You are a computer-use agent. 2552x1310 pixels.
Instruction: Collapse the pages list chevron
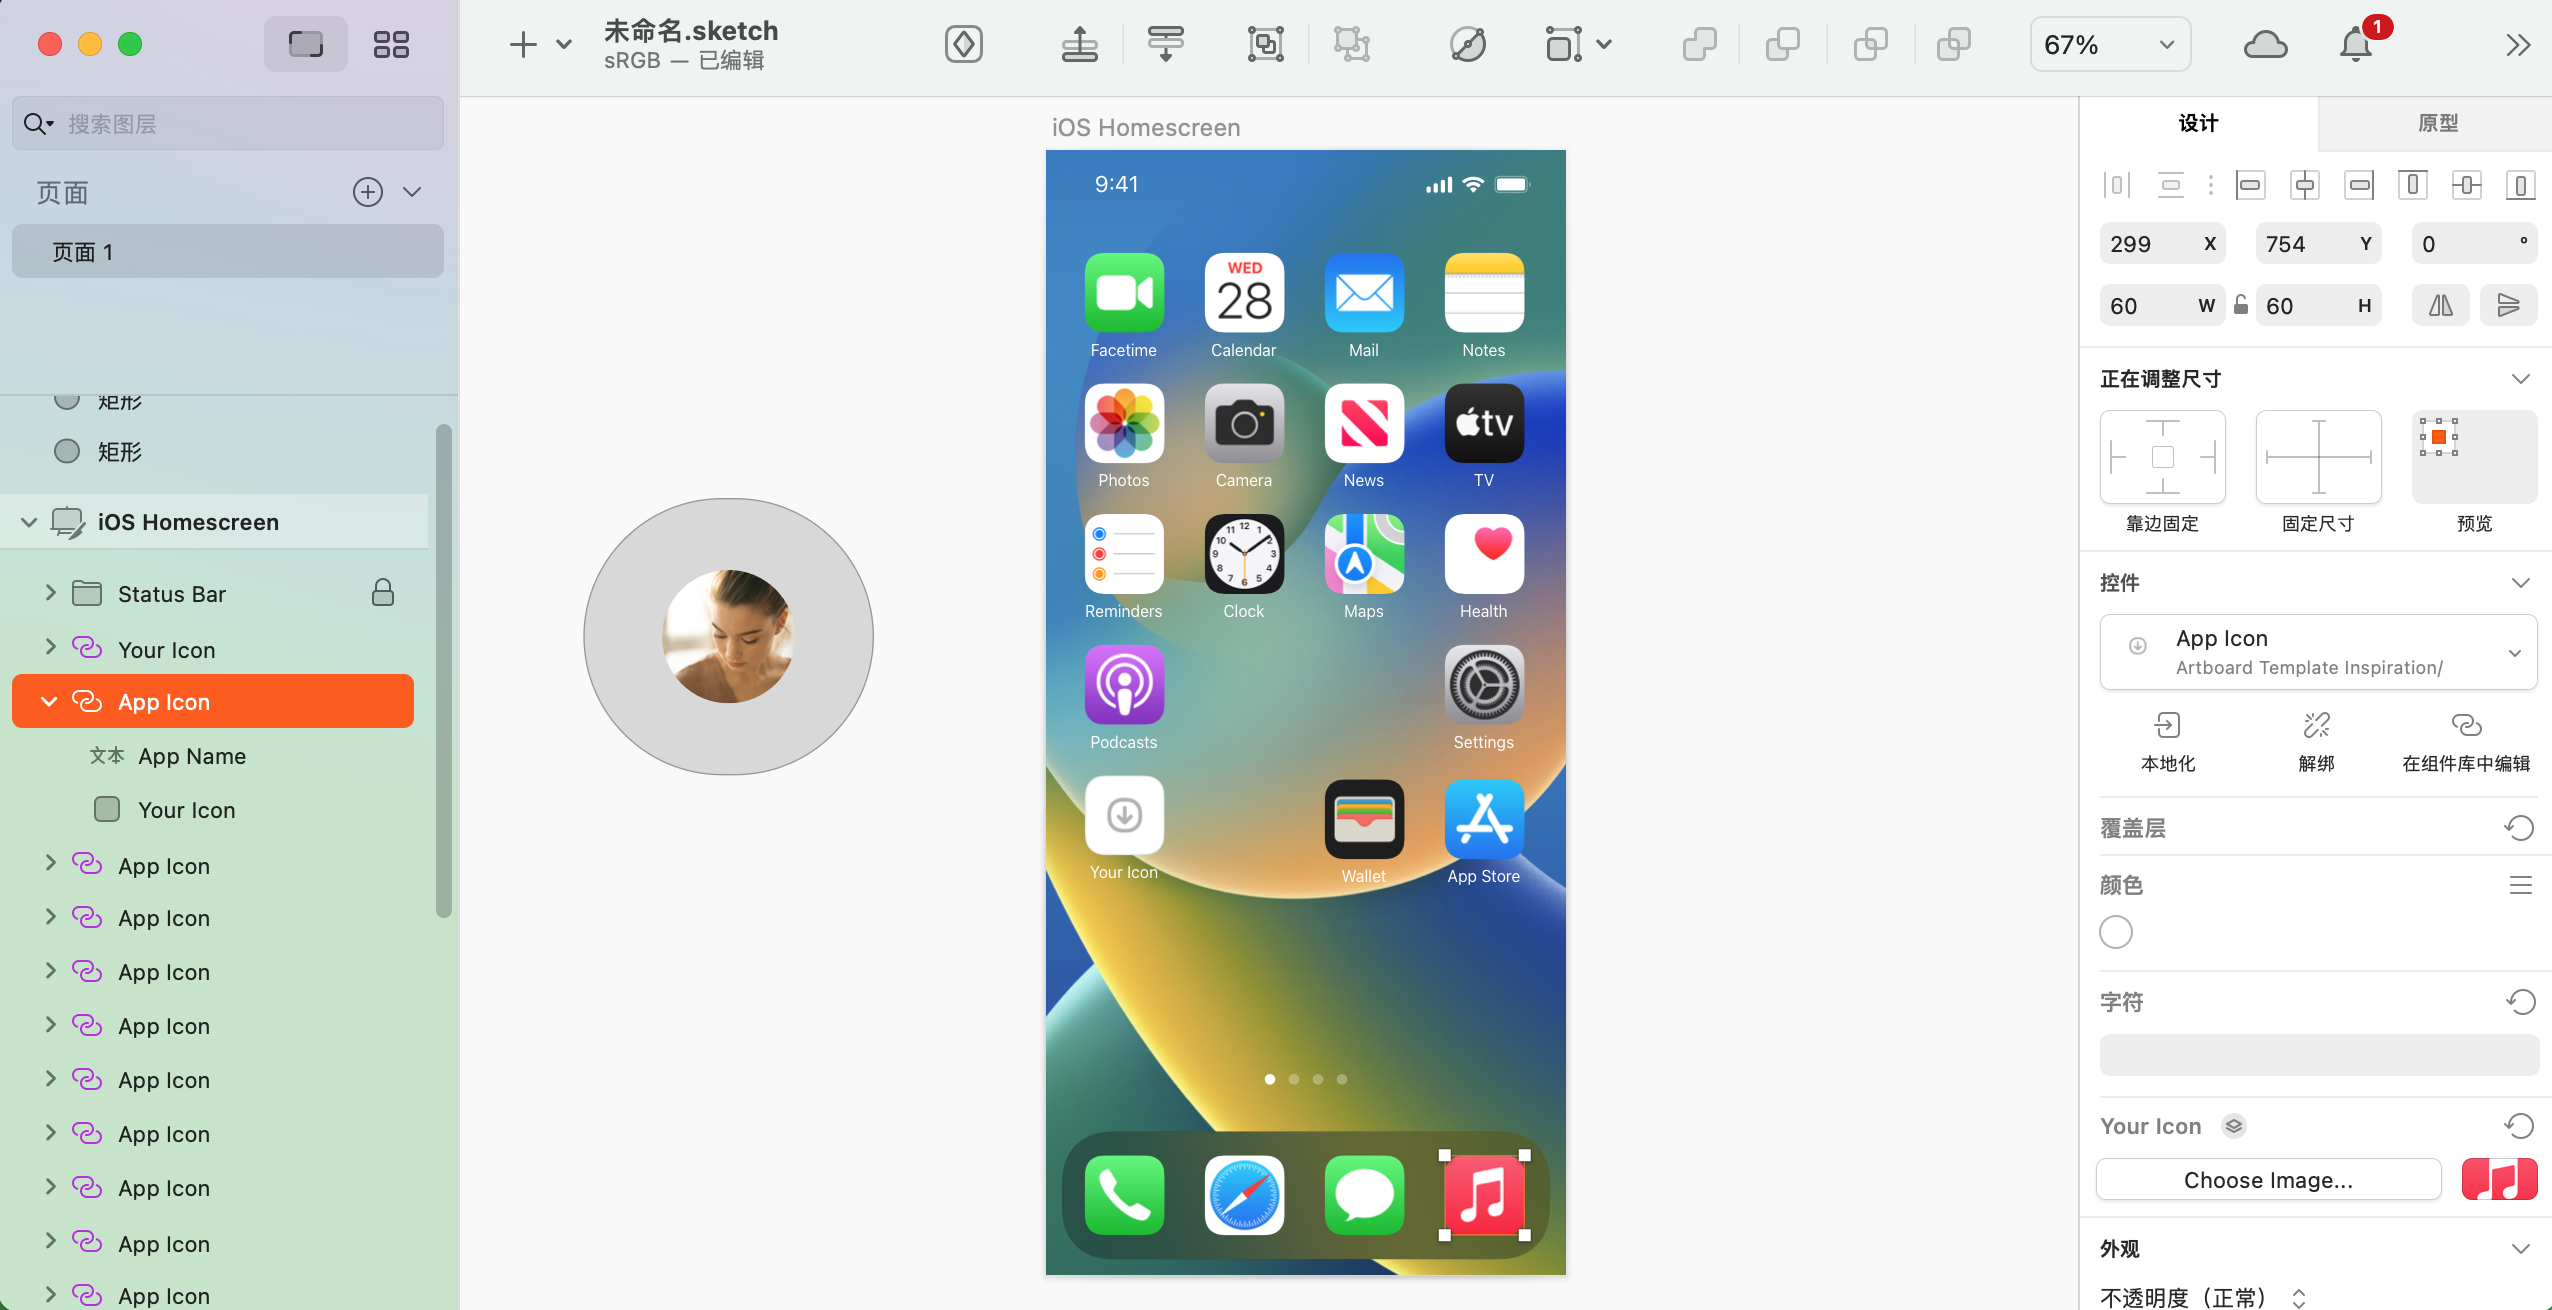point(412,191)
